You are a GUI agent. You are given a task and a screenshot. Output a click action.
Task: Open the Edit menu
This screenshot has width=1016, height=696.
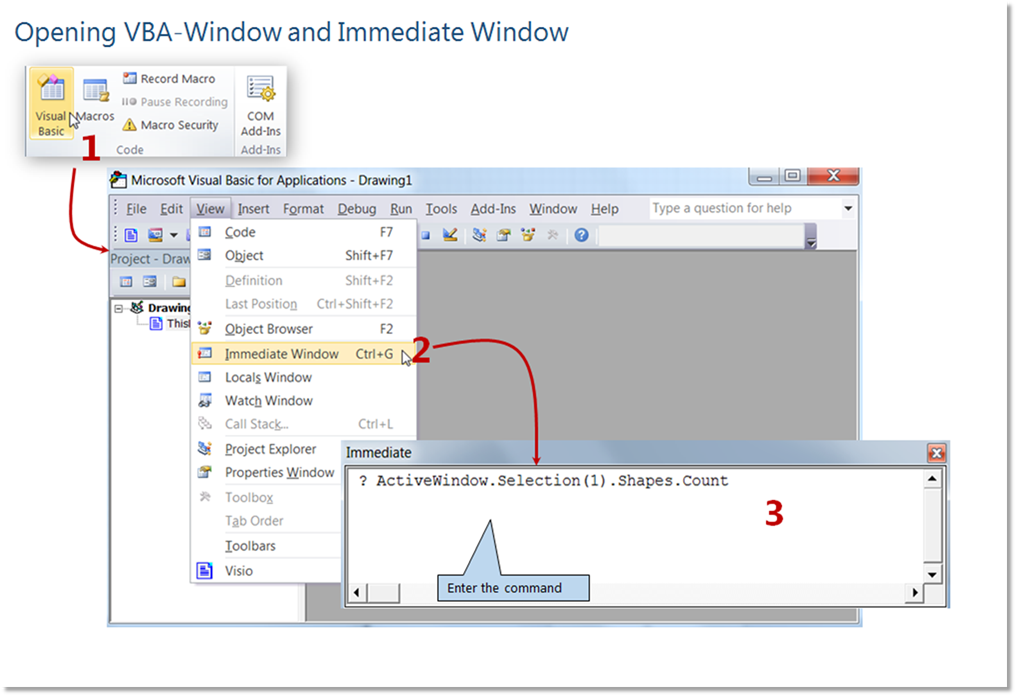[x=172, y=209]
